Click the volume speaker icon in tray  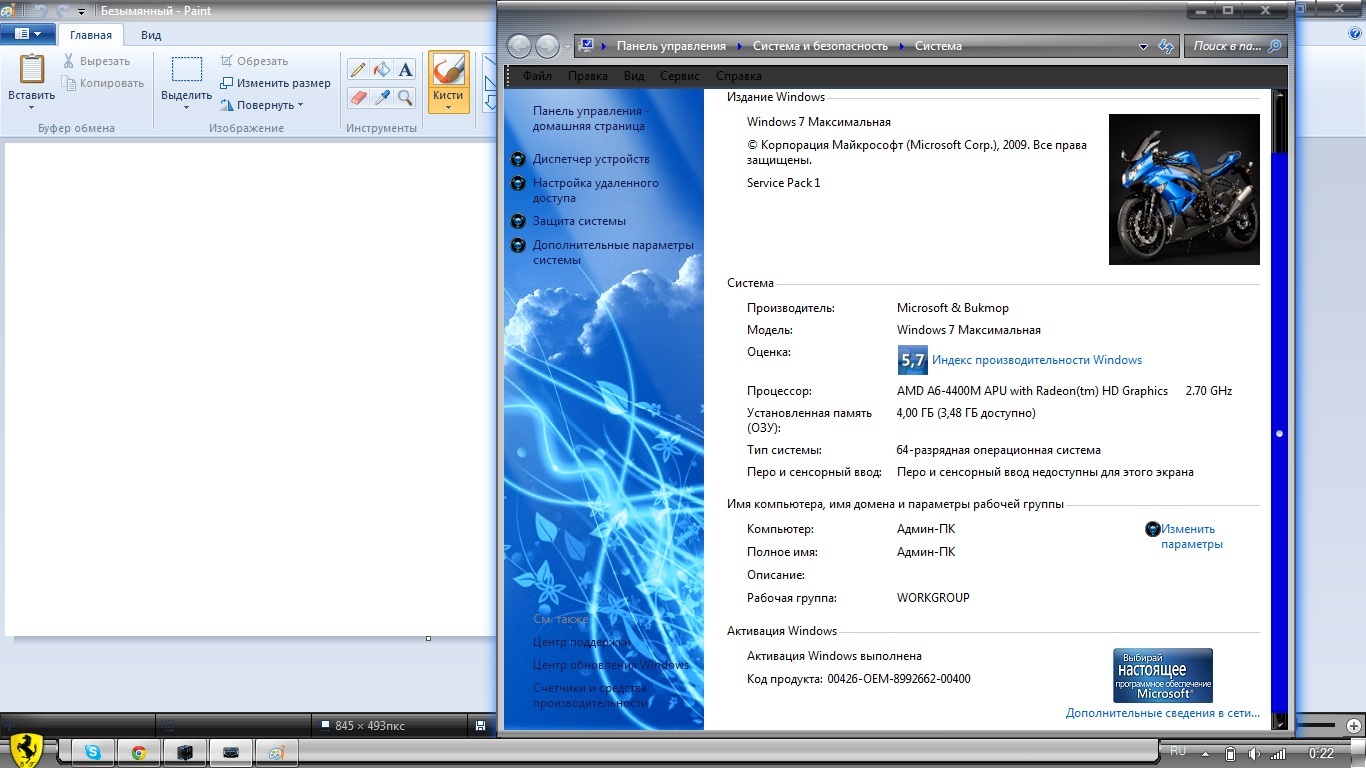[x=1253, y=754]
